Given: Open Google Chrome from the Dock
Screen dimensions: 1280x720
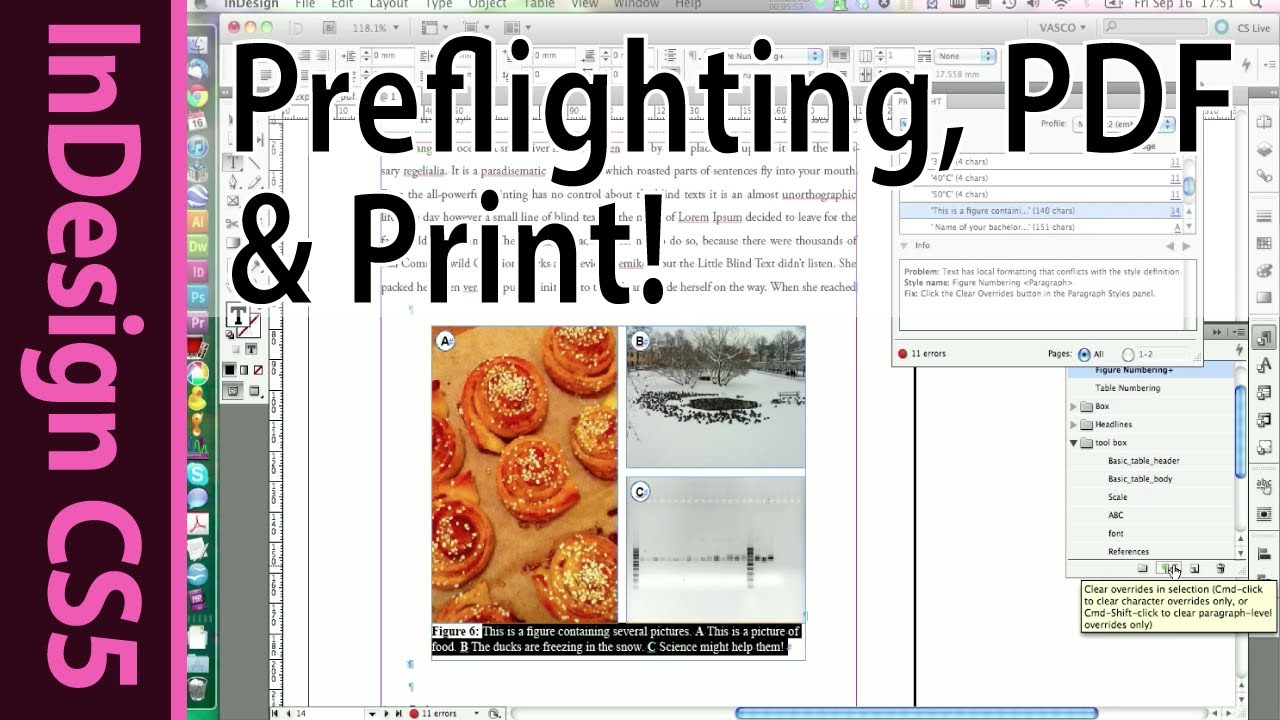Looking at the screenshot, I should [x=198, y=97].
